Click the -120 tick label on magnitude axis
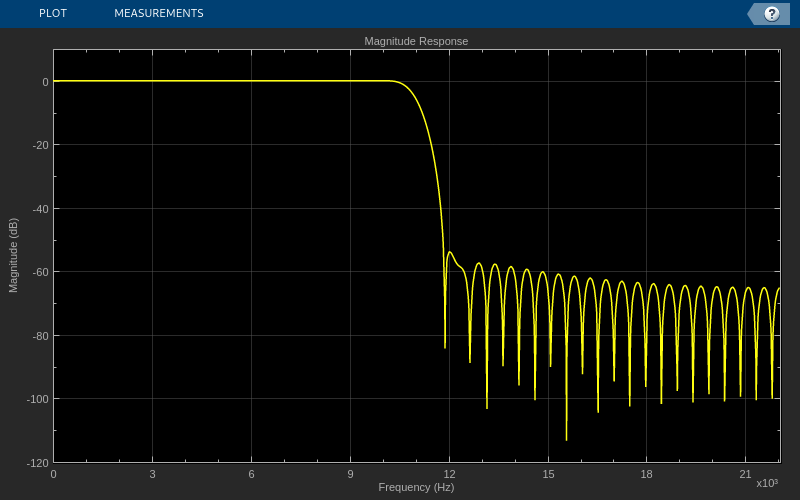The width and height of the screenshot is (800, 500). tap(37, 463)
